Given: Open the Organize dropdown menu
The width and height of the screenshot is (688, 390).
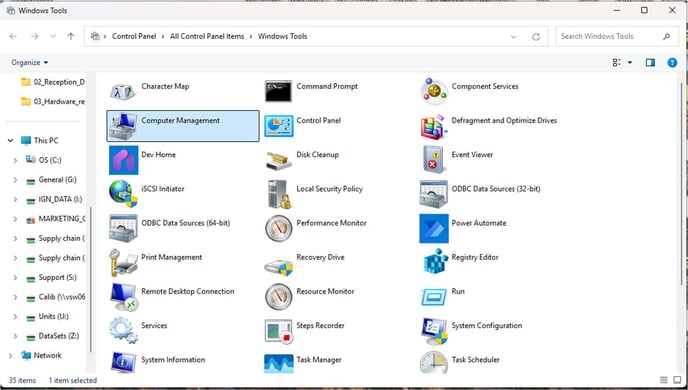Looking at the screenshot, I should (29, 63).
